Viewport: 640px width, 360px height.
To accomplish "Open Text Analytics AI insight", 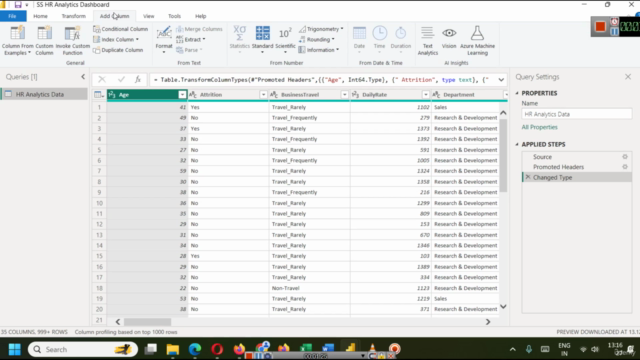I will [427, 40].
